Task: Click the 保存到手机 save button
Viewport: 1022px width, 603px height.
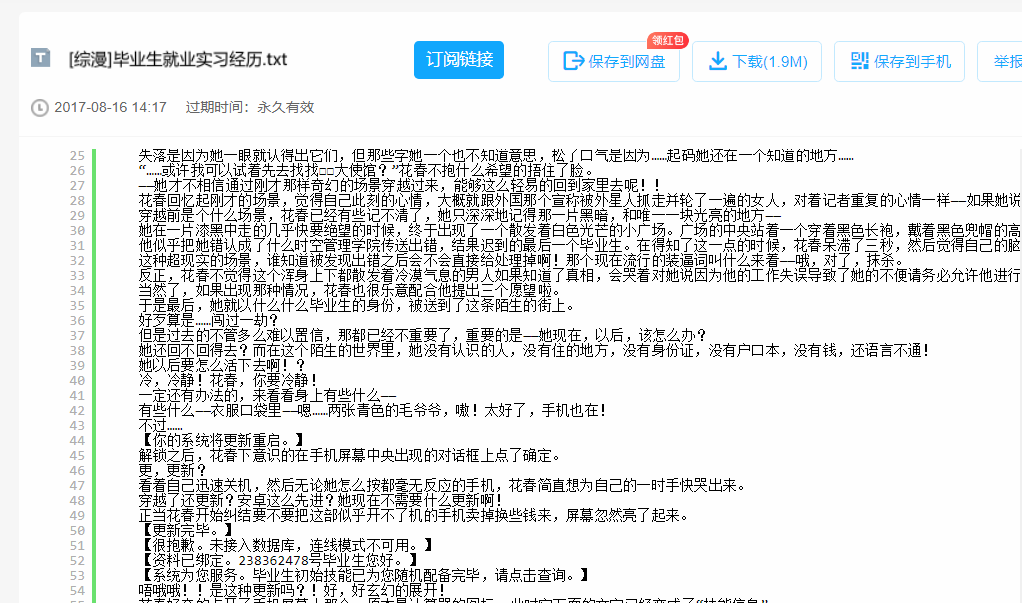Action: [x=899, y=61]
